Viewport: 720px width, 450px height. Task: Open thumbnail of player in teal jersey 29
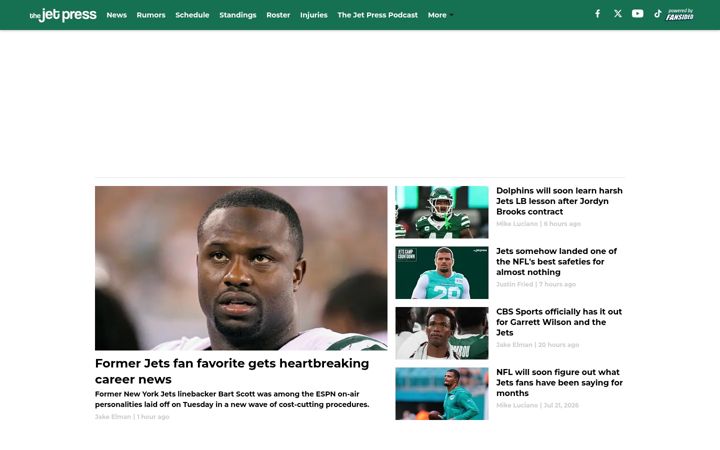442,273
